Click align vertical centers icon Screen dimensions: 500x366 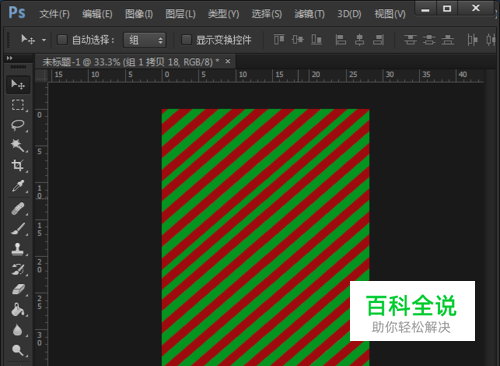point(298,40)
